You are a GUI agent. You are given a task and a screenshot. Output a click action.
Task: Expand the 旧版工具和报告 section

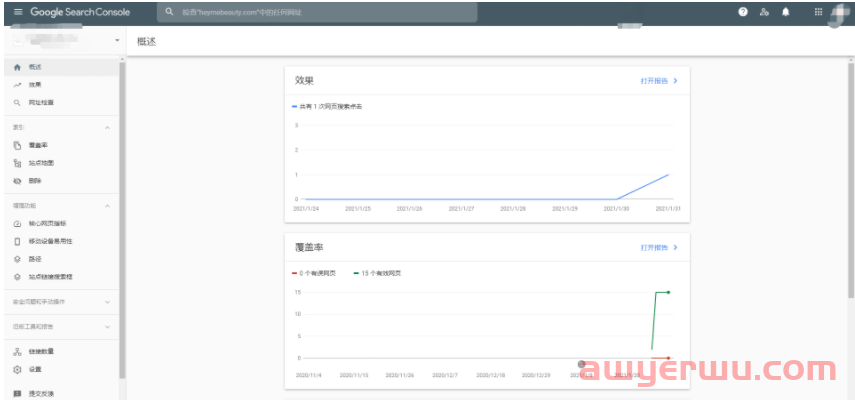pyautogui.click(x=62, y=327)
